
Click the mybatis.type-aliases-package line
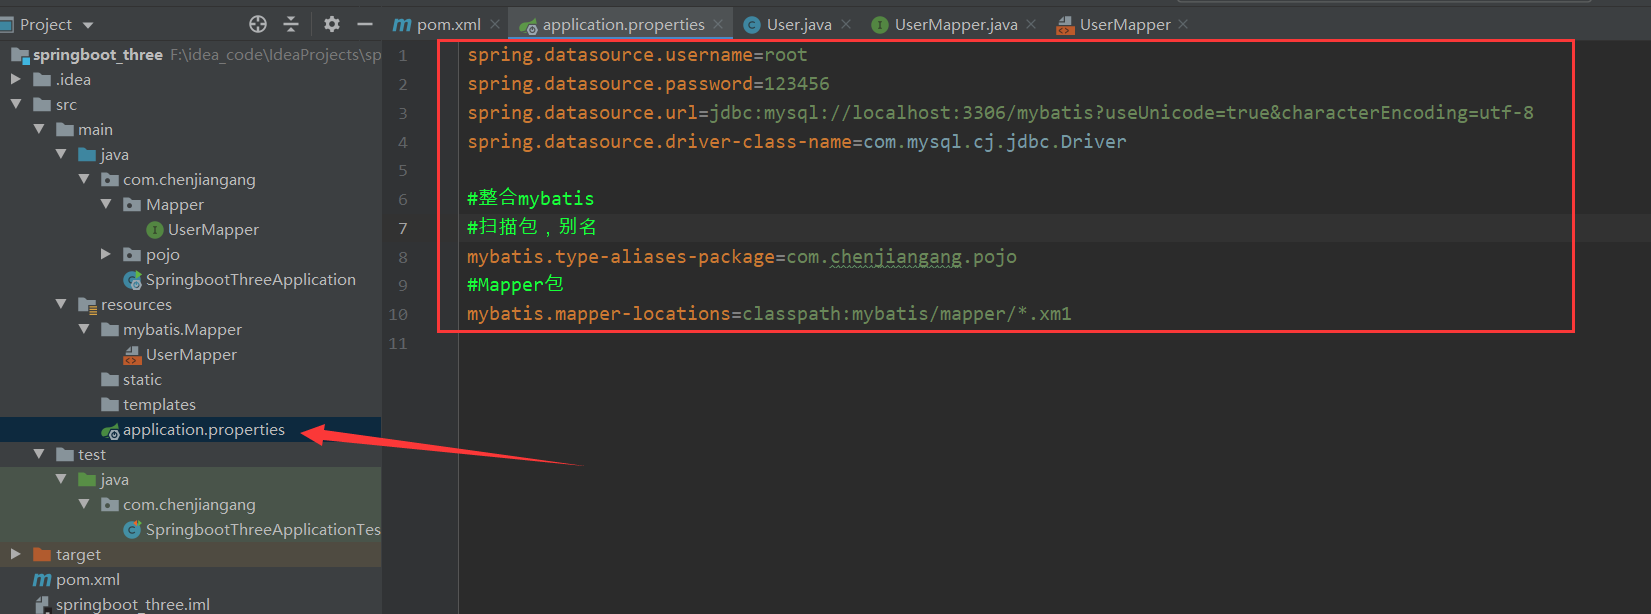[x=742, y=257]
